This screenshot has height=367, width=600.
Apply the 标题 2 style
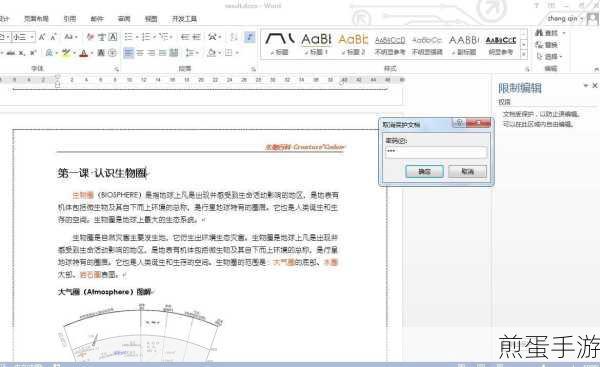(353, 44)
